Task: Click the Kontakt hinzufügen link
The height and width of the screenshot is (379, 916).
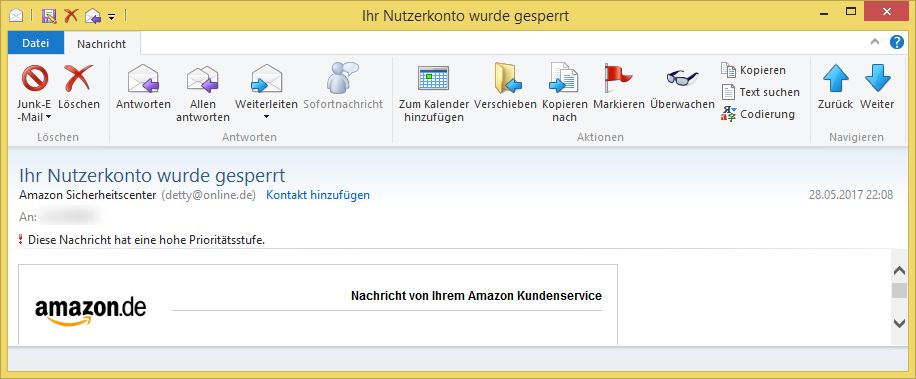Action: tap(318, 195)
